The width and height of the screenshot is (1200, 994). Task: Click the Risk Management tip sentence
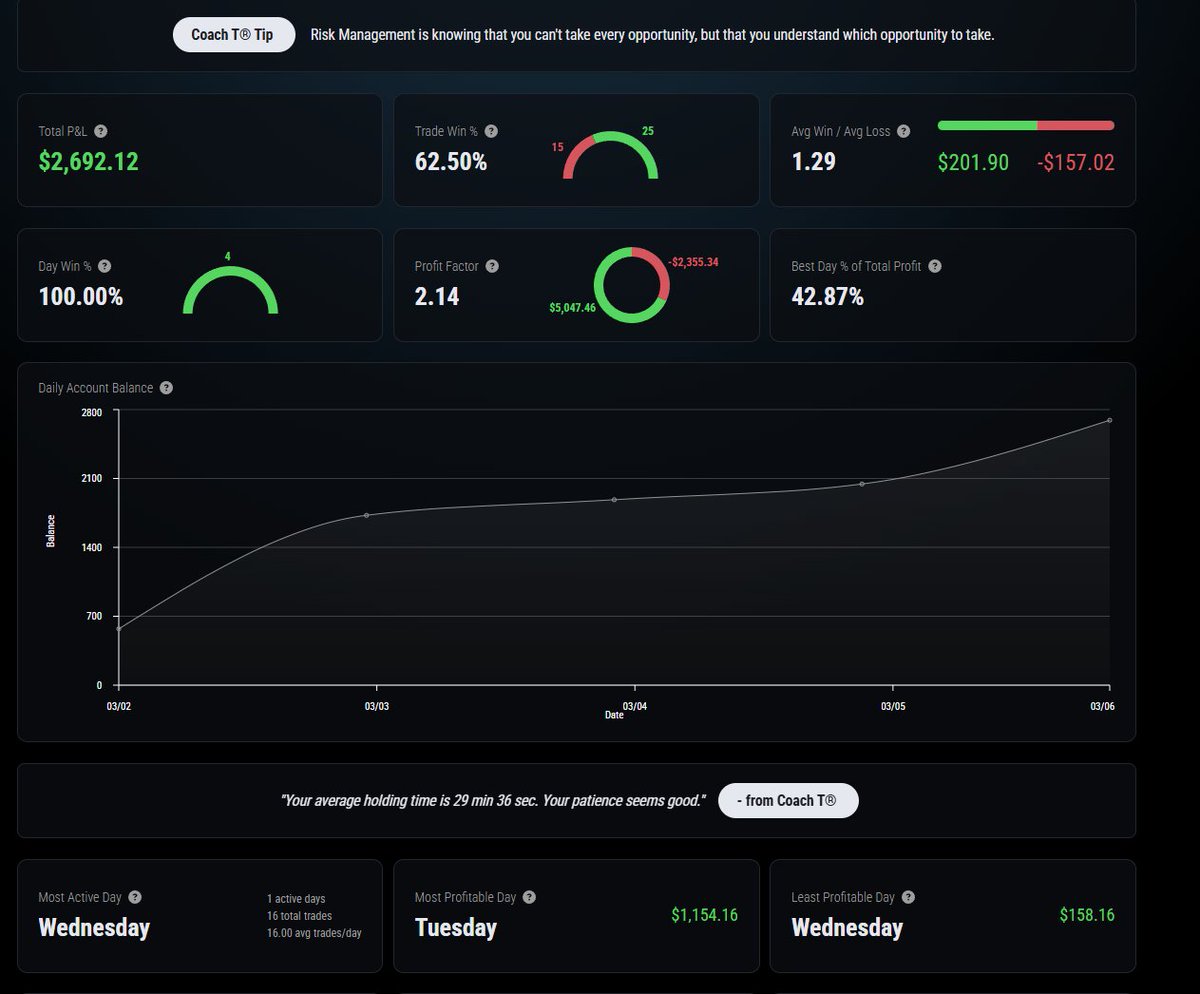pyautogui.click(x=652, y=35)
